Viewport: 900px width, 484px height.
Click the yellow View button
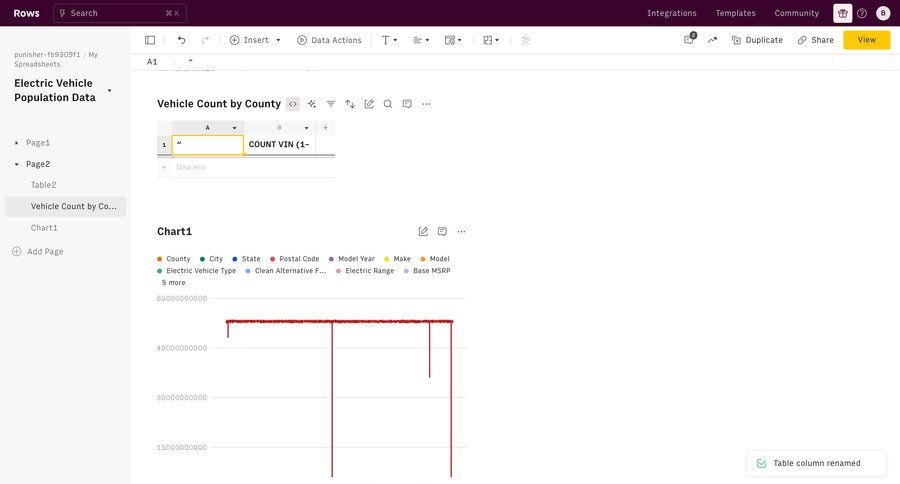(x=866, y=40)
